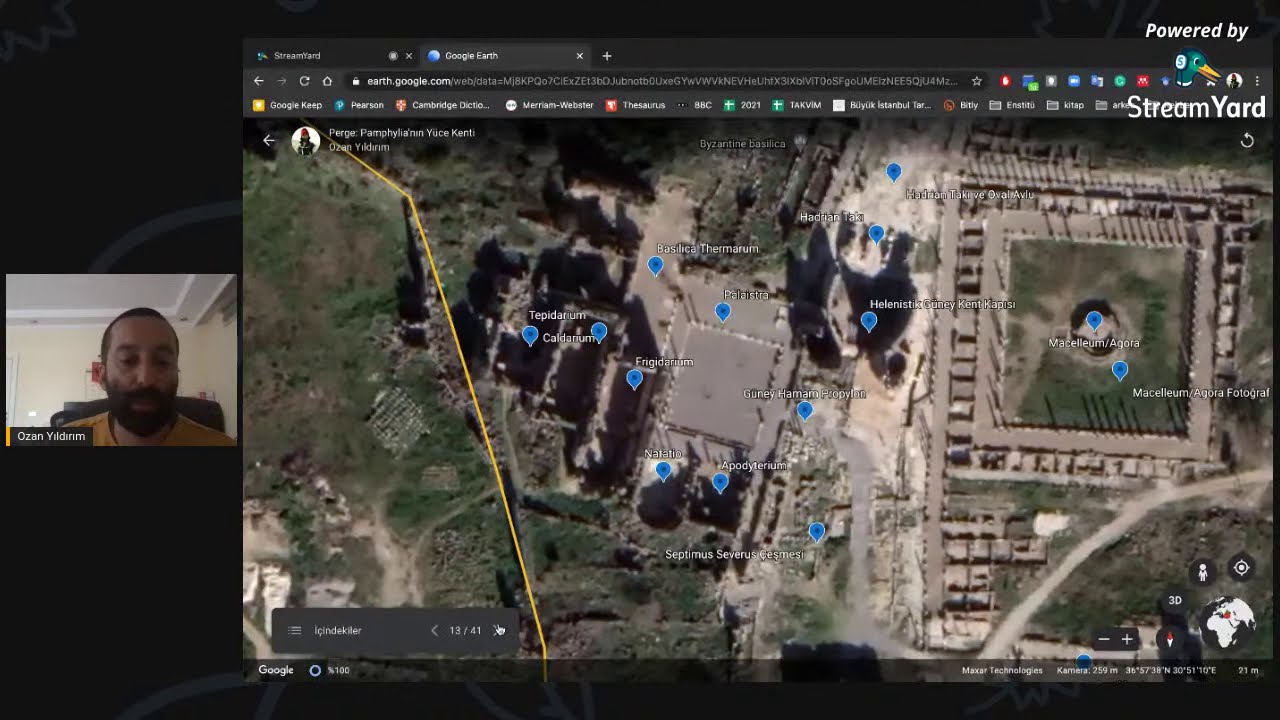Open the browser home page
The width and height of the screenshot is (1280, 720).
[327, 81]
